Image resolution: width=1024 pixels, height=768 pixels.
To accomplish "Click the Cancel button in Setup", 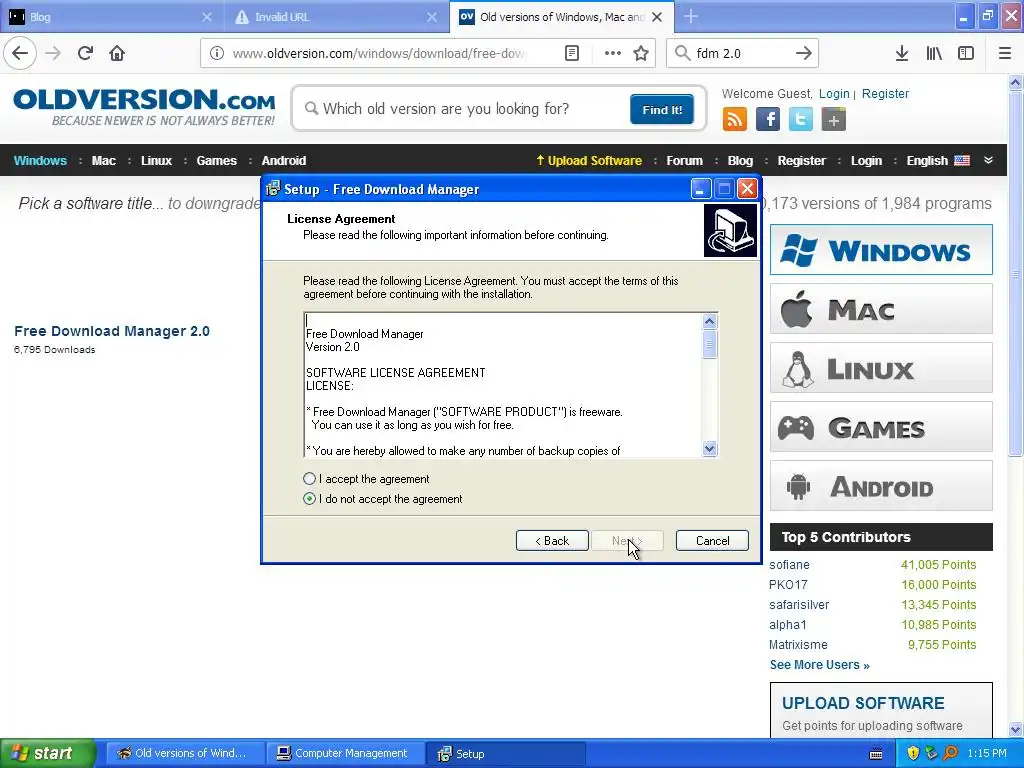I will coord(712,541).
